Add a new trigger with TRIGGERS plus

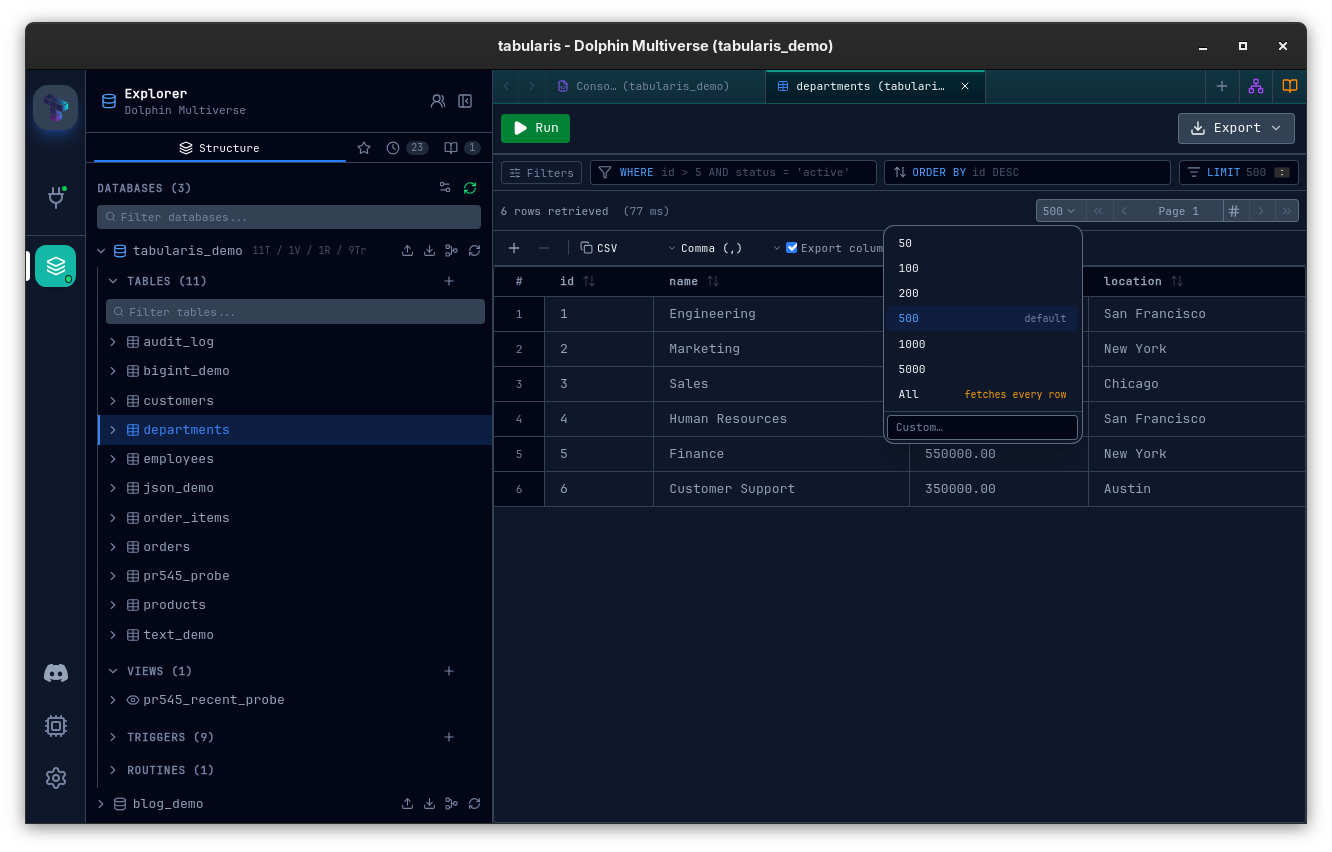coord(449,737)
